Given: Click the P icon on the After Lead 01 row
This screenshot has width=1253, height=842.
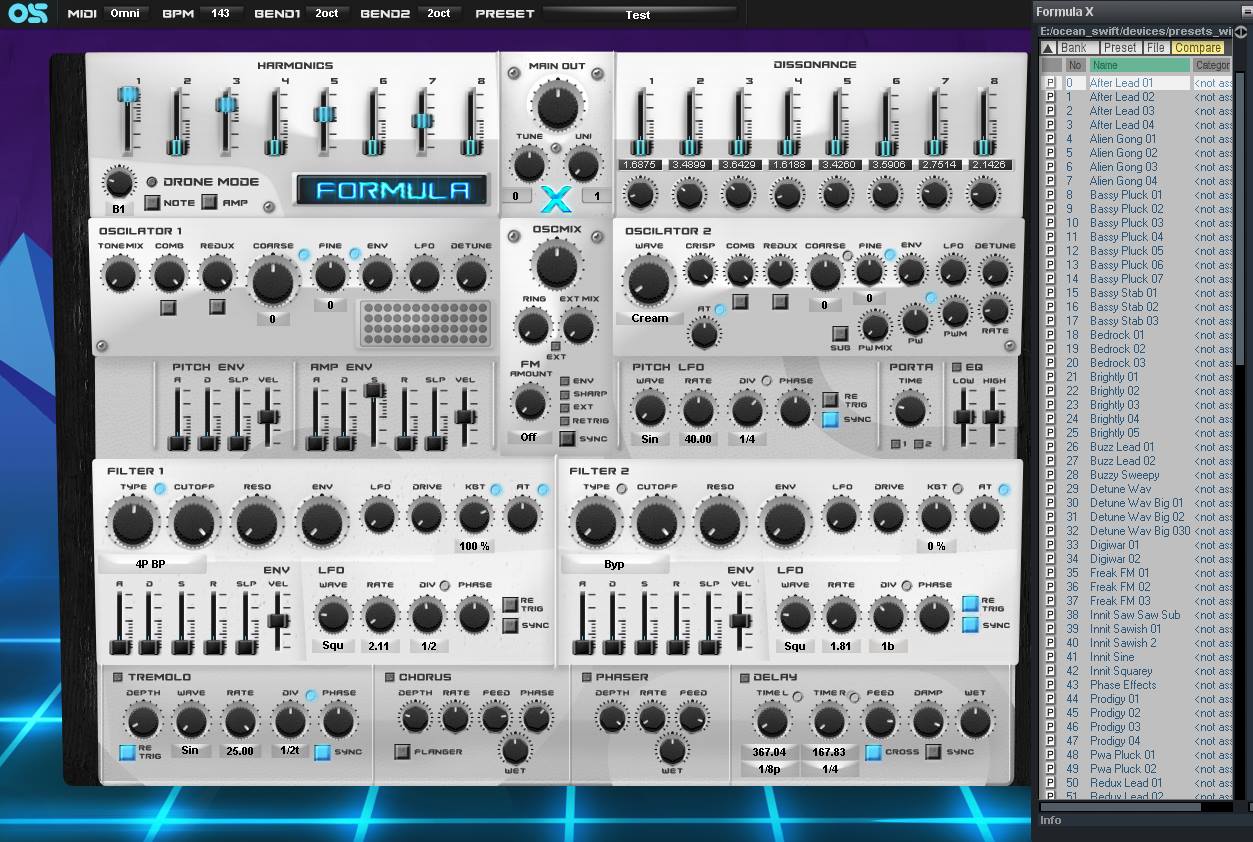Looking at the screenshot, I should tap(1050, 83).
